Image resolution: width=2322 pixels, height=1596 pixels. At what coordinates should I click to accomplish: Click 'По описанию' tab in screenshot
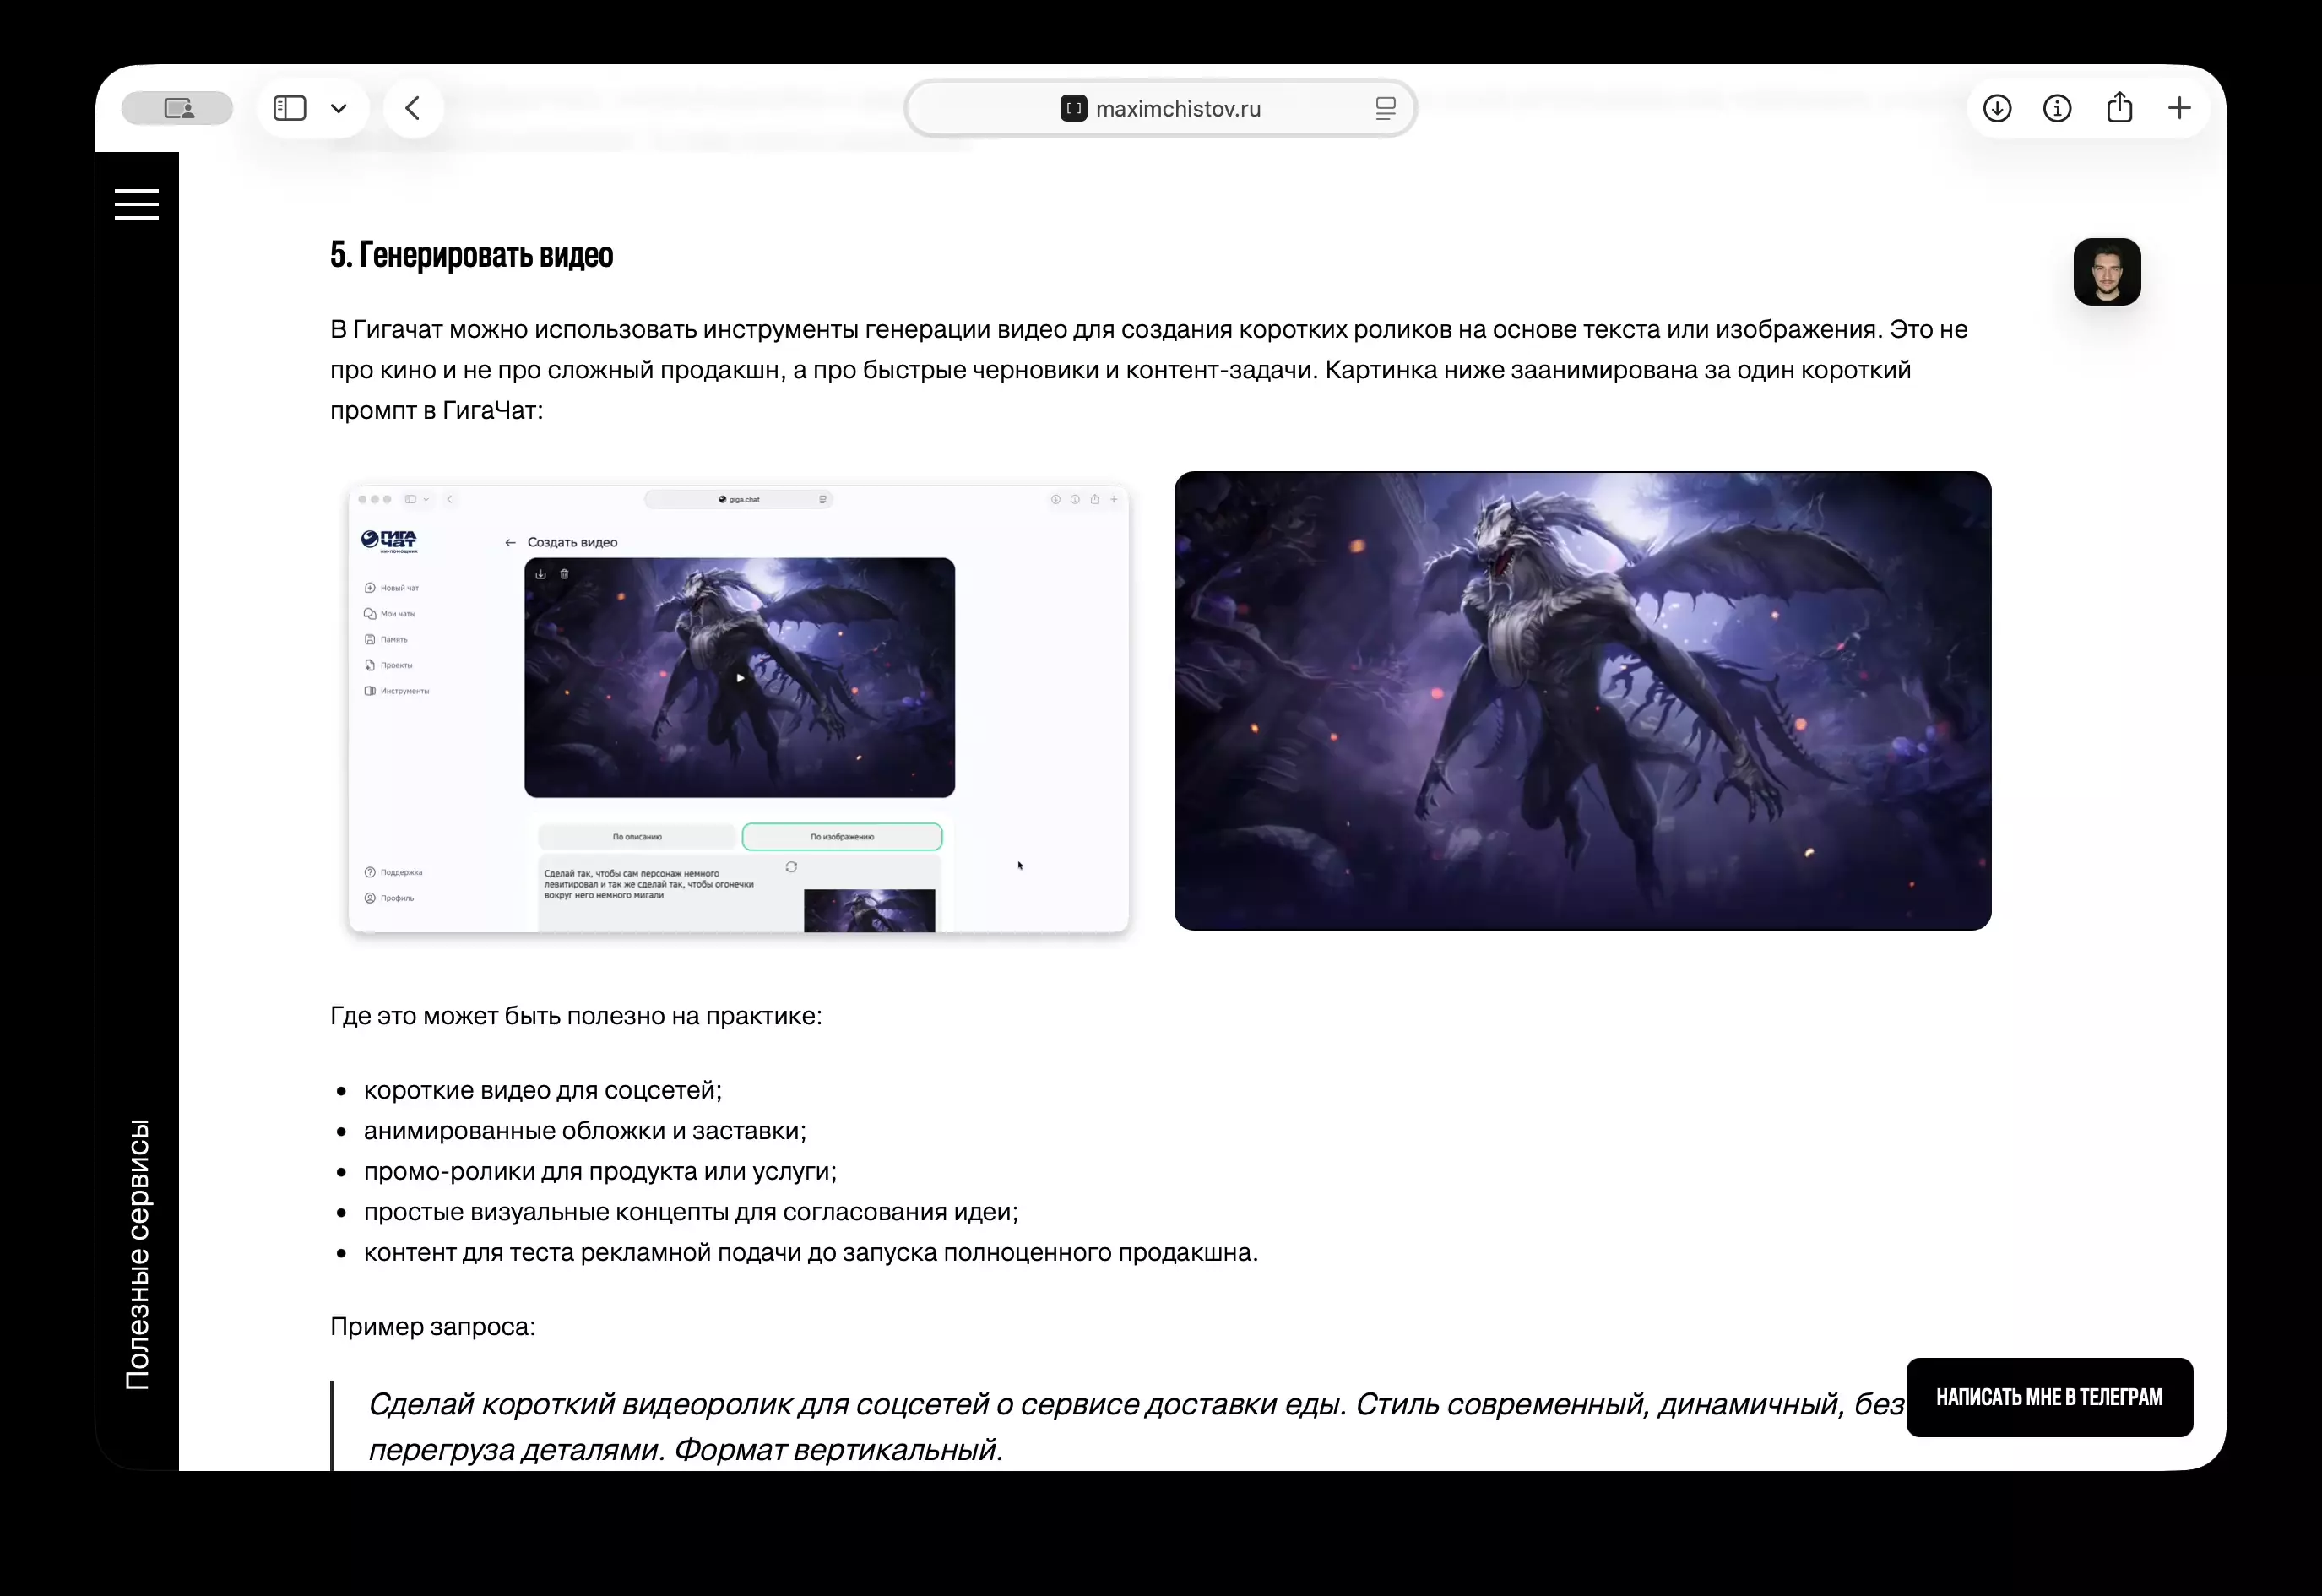tap(637, 837)
